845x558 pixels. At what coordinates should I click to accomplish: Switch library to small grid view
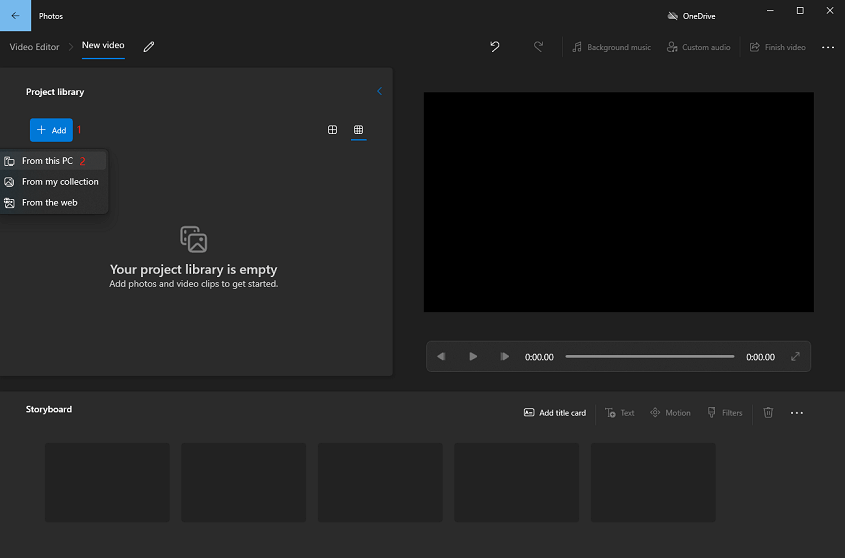click(358, 130)
